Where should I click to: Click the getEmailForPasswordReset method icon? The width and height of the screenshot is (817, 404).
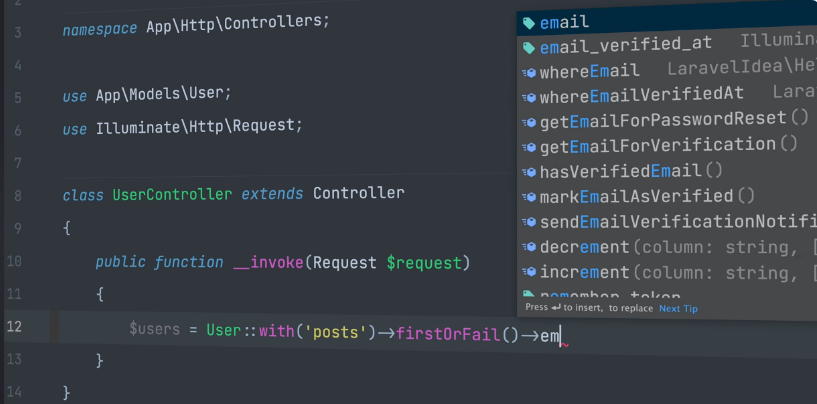pos(529,123)
